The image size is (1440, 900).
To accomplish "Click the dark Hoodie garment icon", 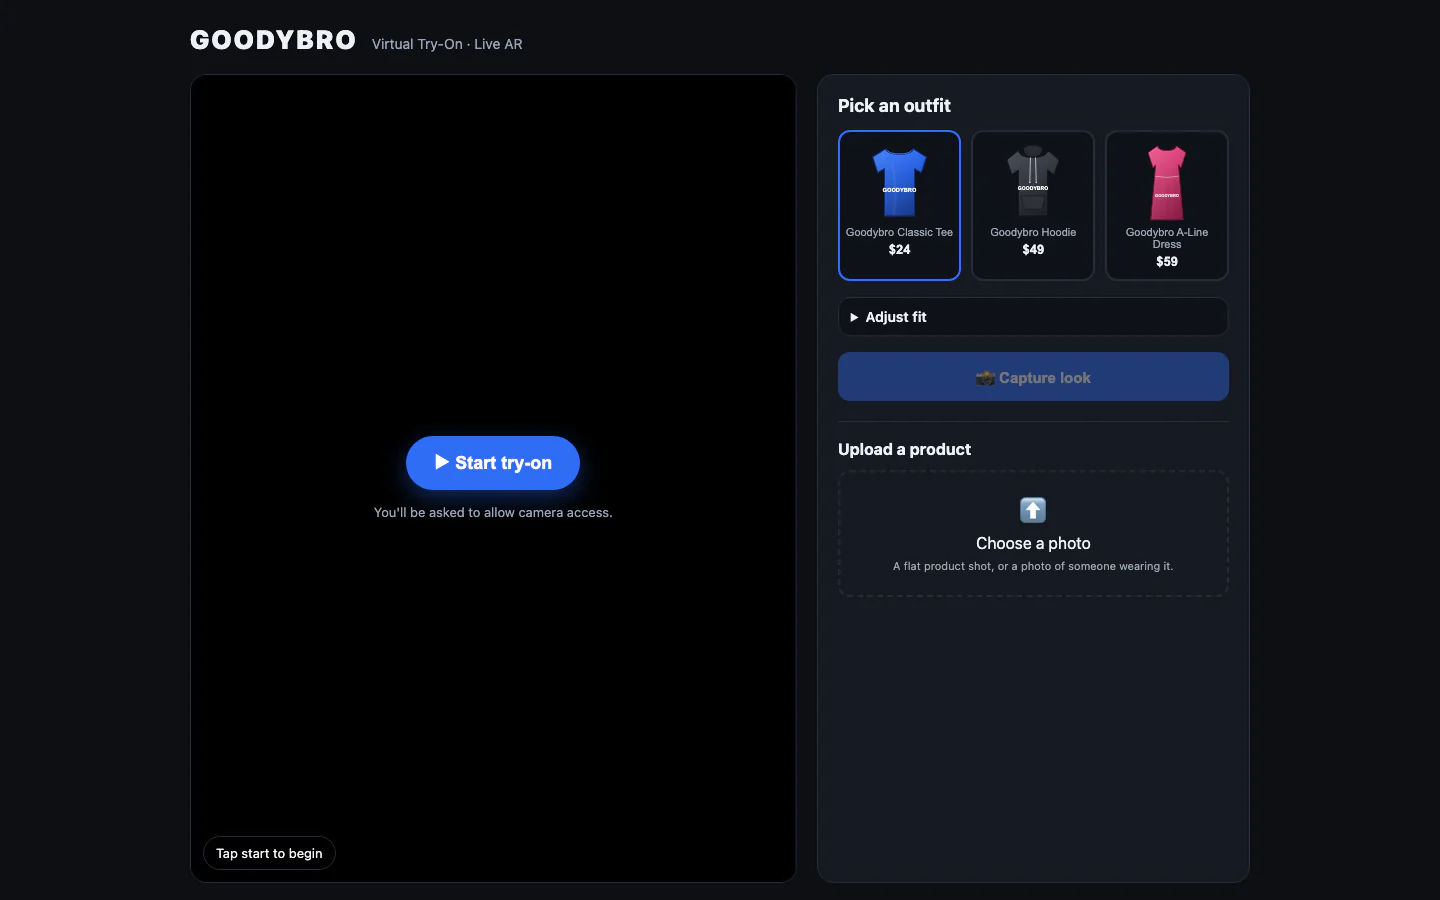I will point(1033,182).
